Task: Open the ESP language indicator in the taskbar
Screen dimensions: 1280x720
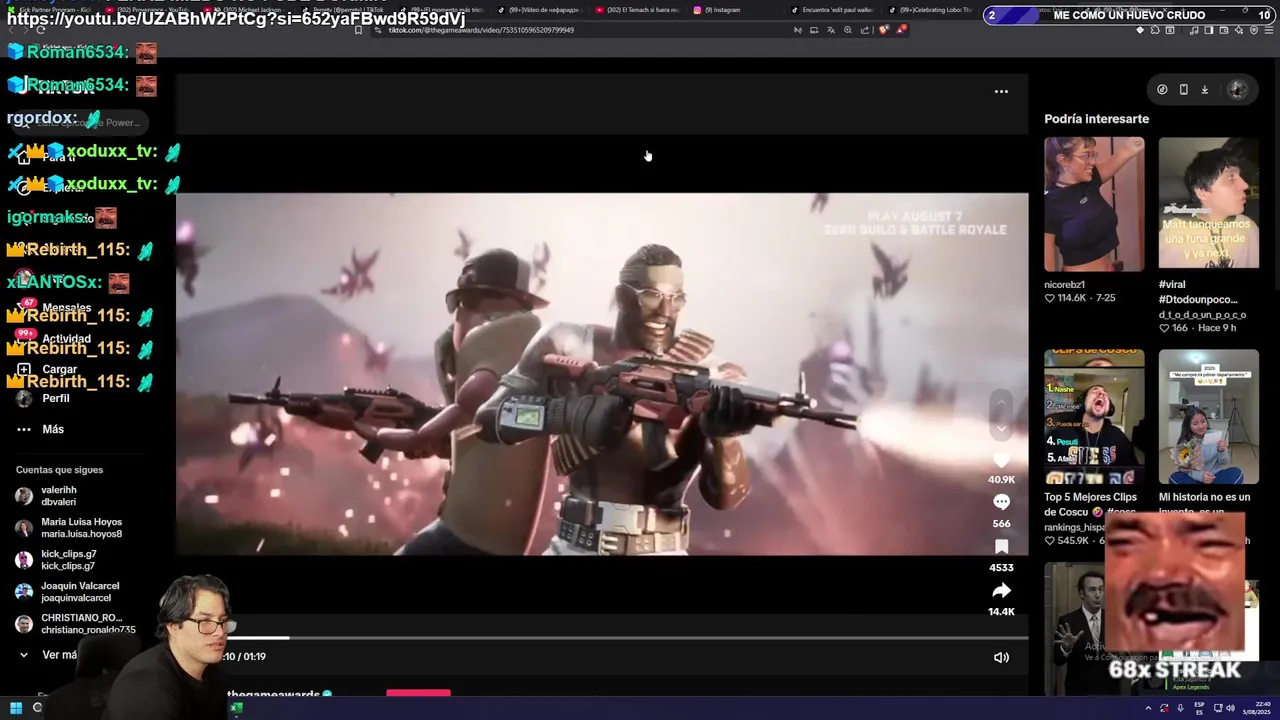Action: [1199, 708]
